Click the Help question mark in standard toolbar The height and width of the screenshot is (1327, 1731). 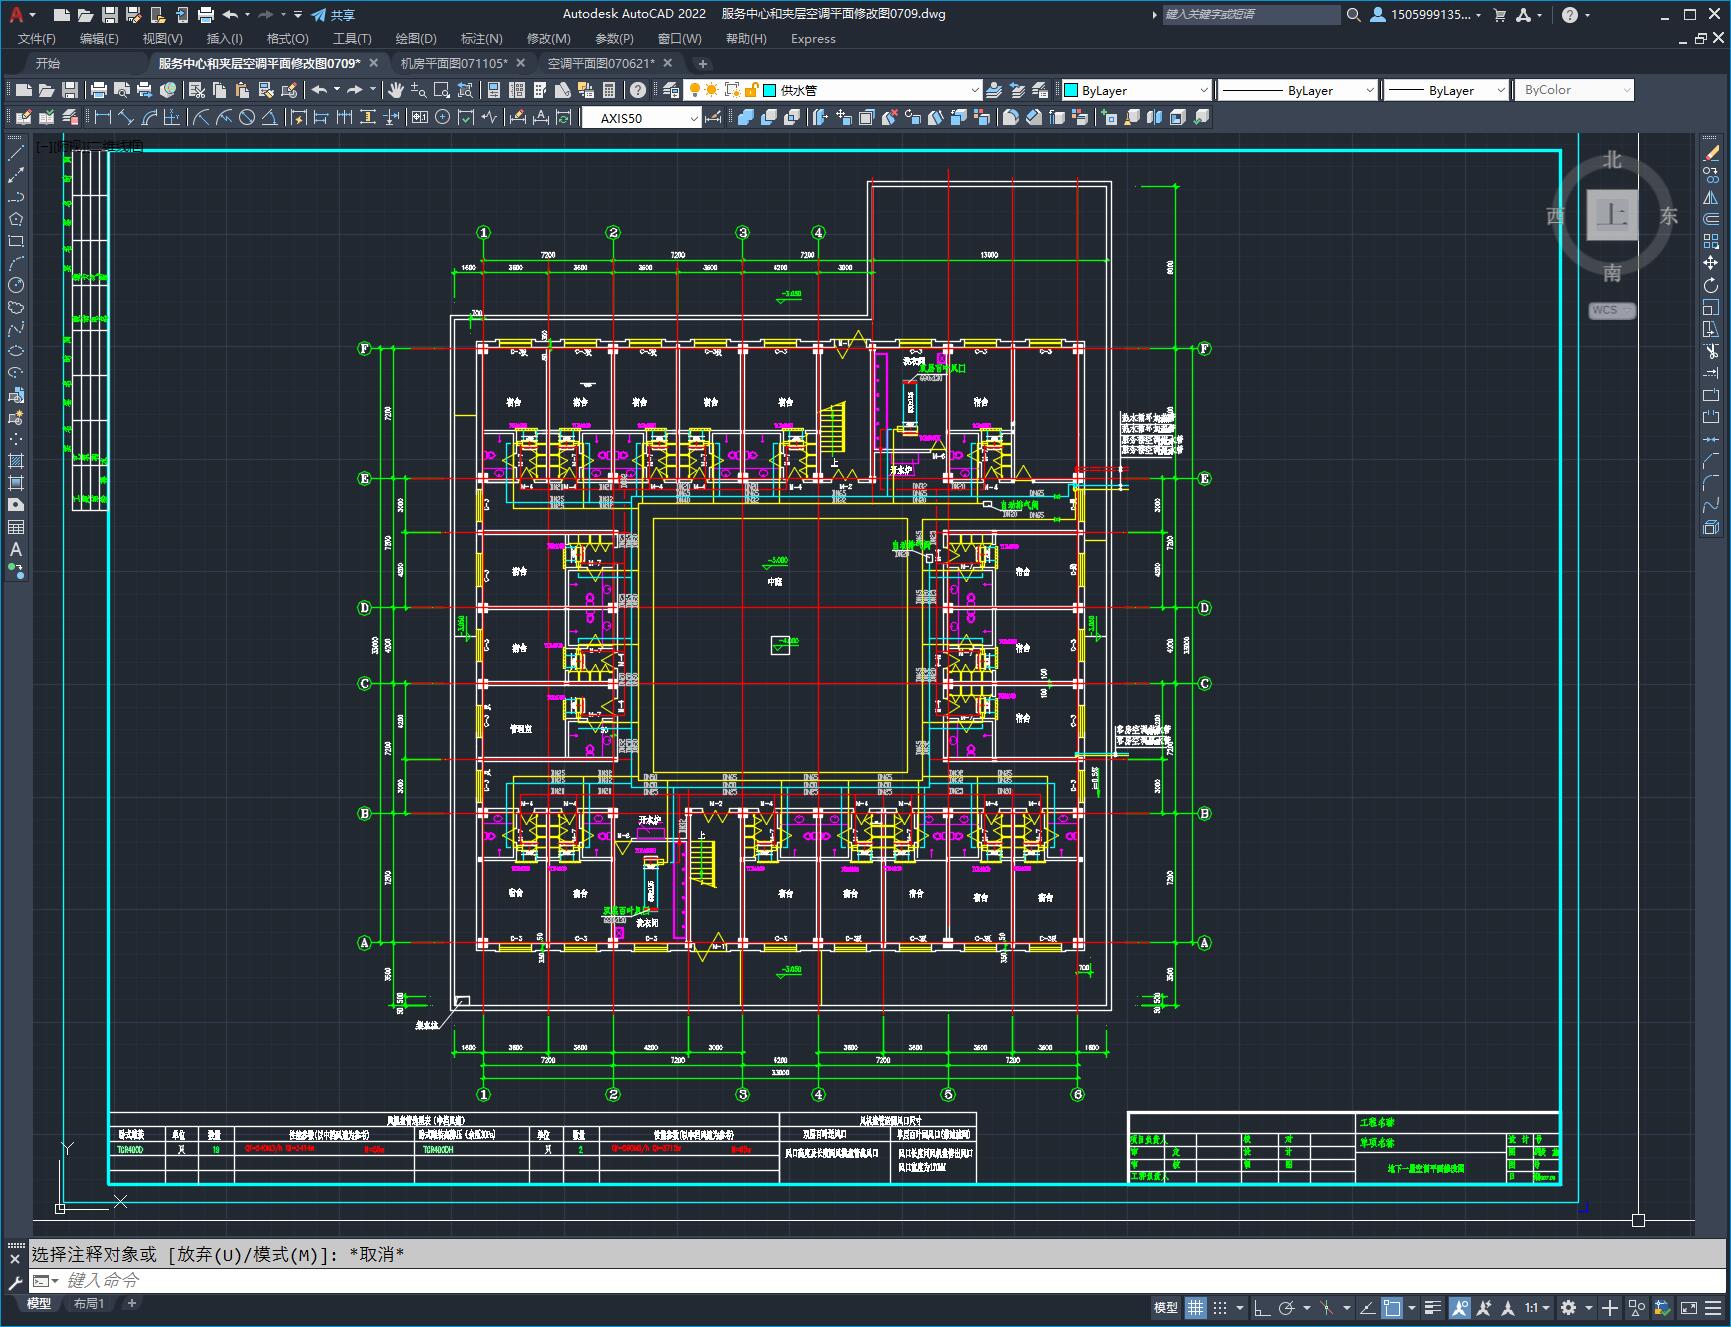pos(638,90)
